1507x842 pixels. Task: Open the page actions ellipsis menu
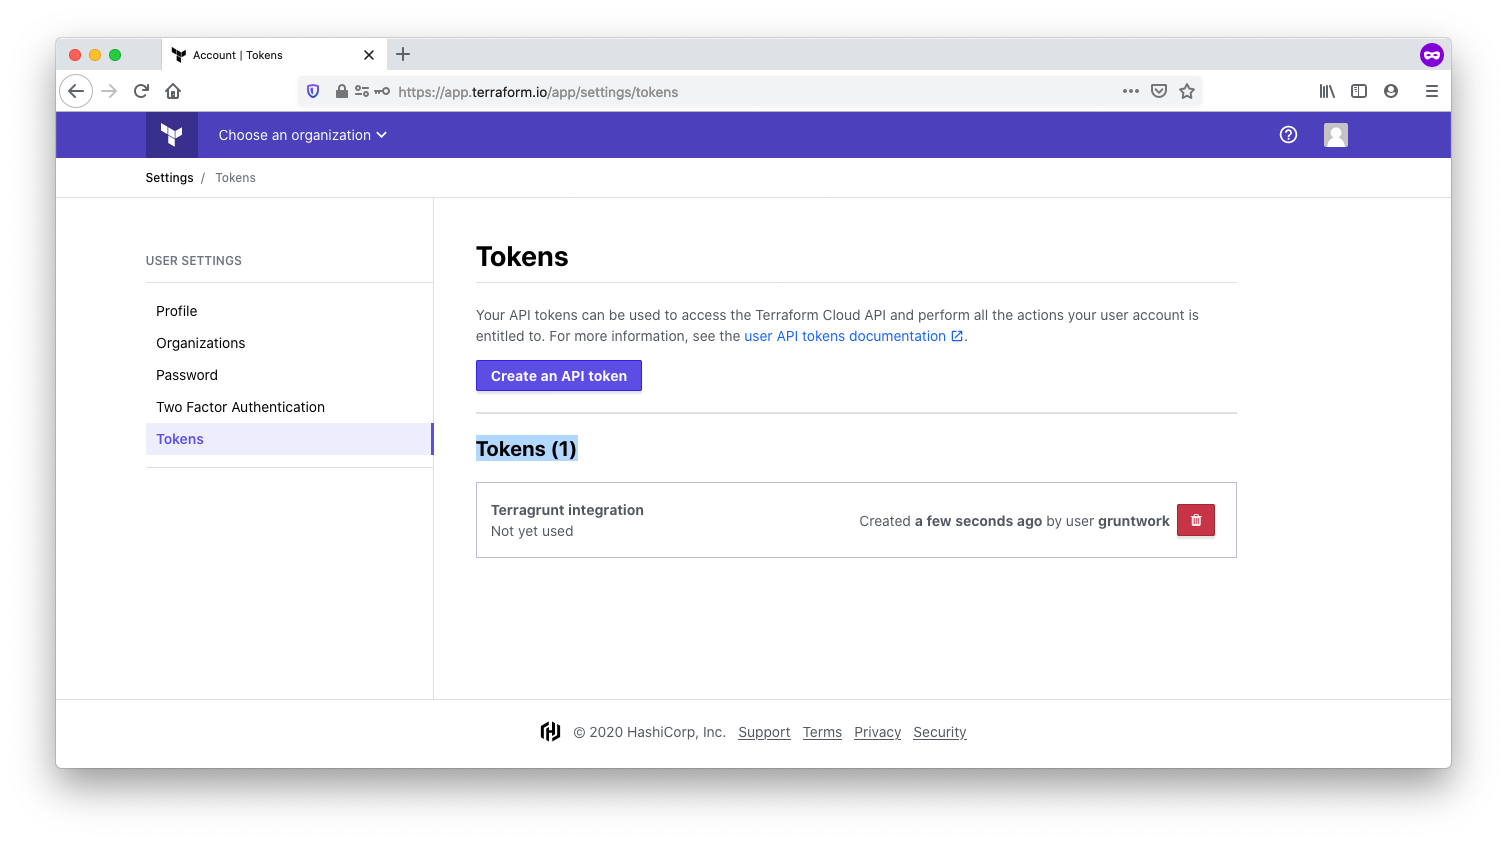1130,91
